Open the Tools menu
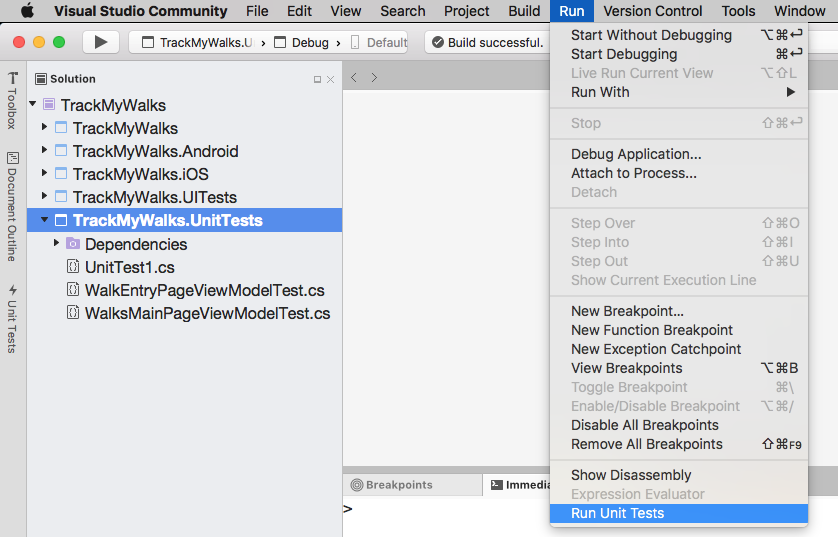 pos(739,11)
